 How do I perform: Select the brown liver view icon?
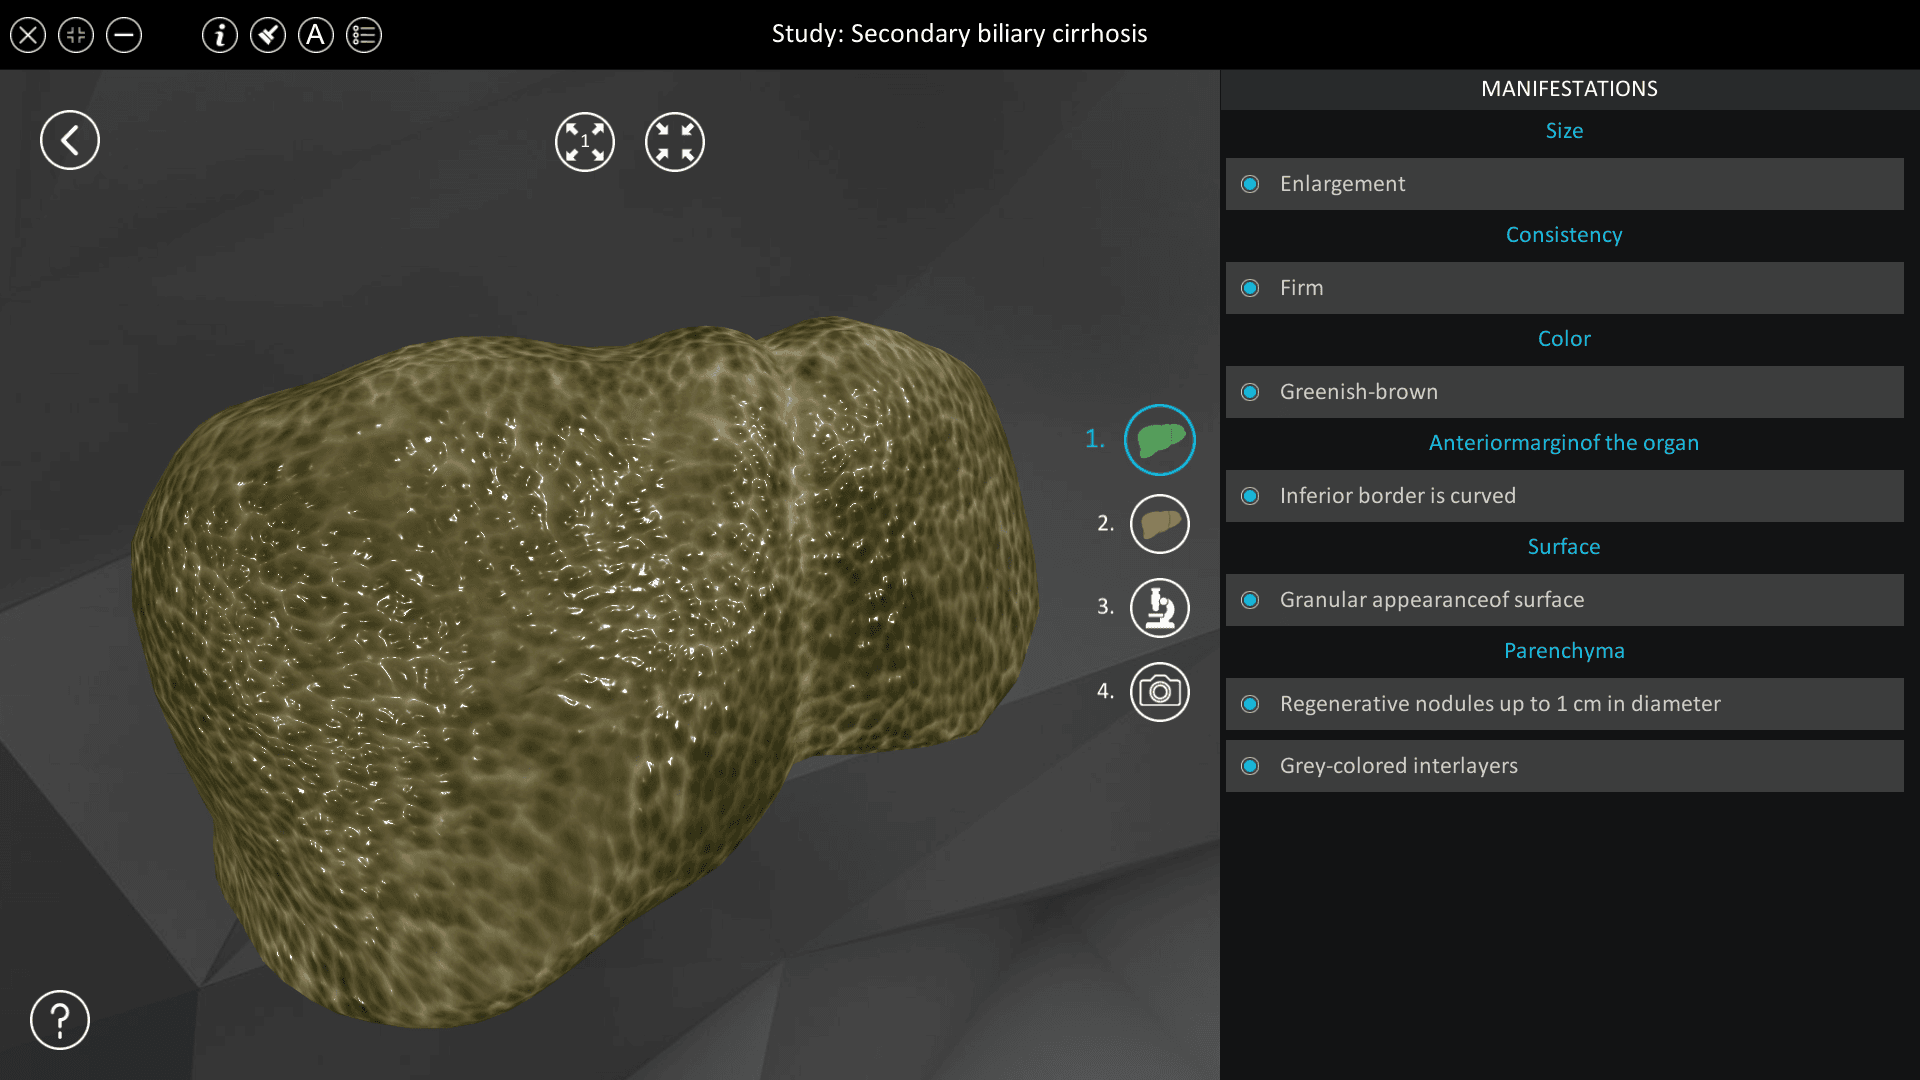1160,524
